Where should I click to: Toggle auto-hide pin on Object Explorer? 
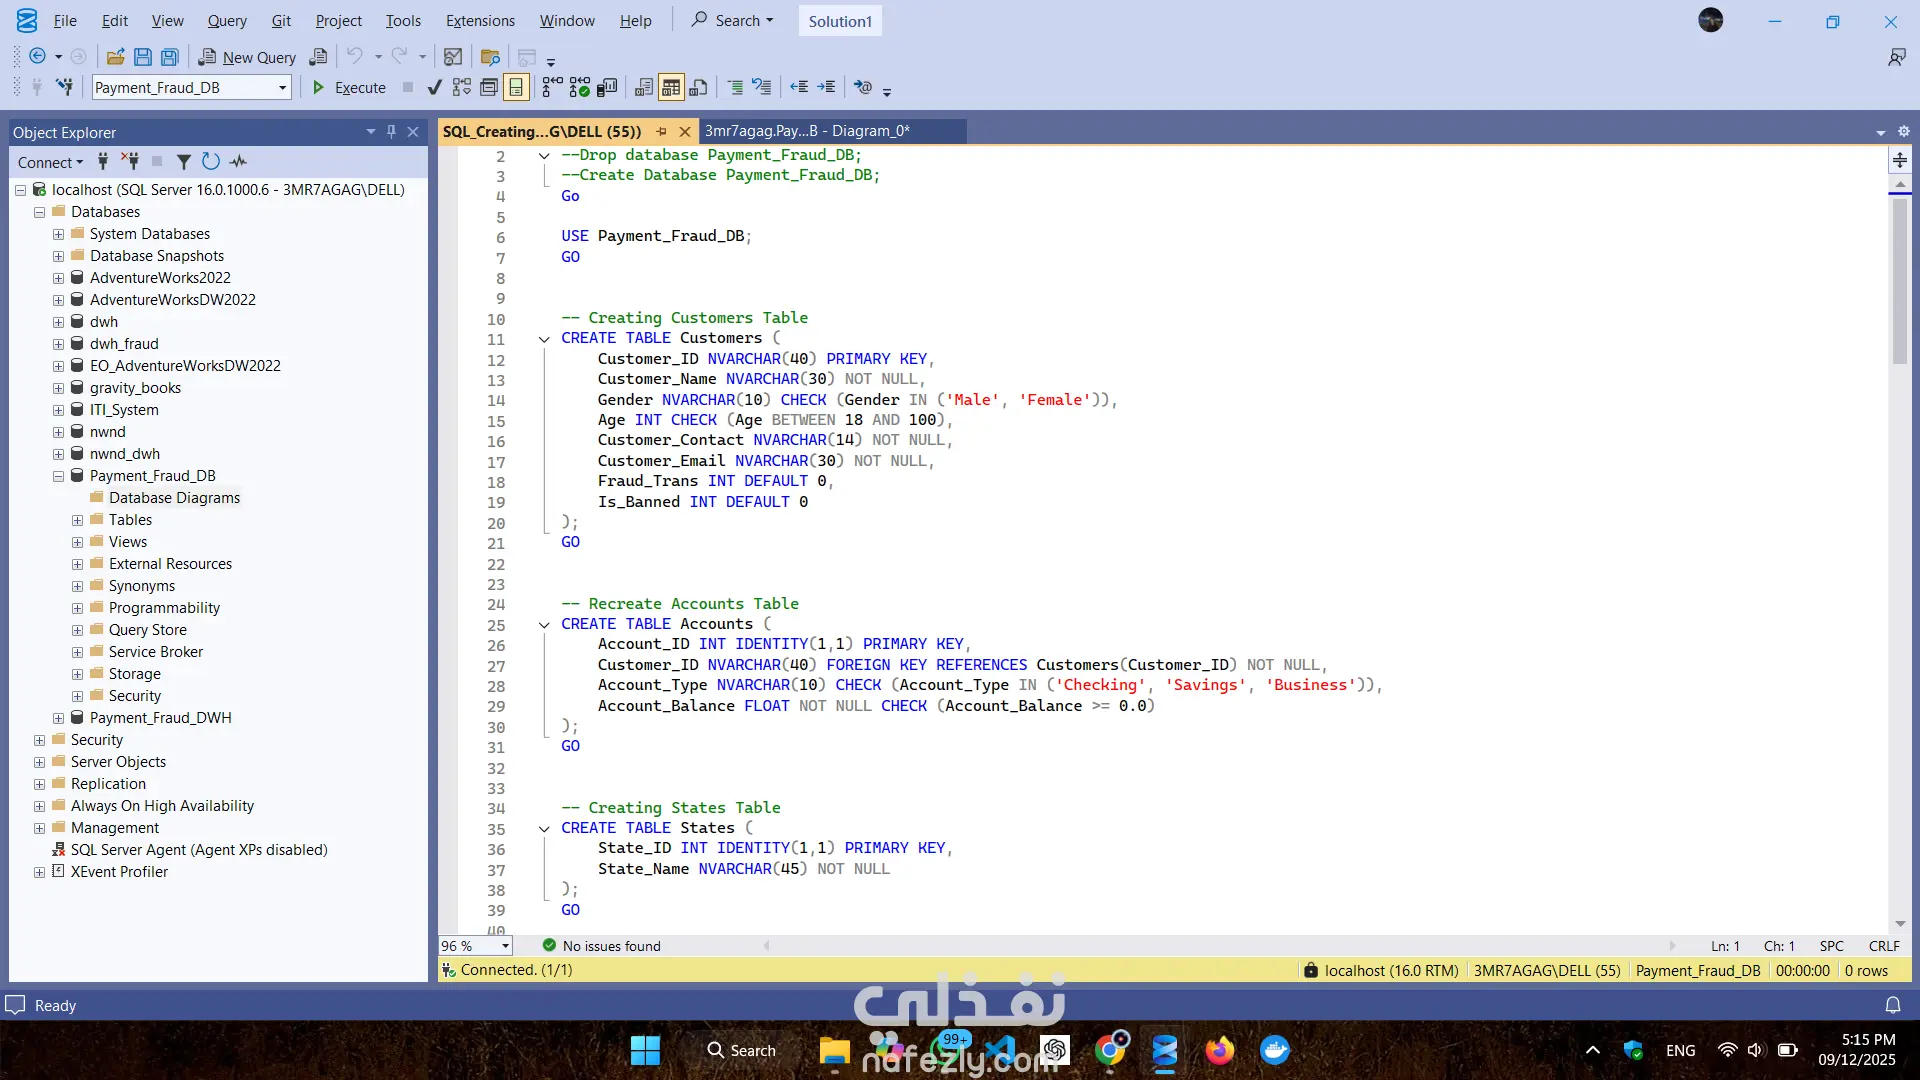coord(391,132)
